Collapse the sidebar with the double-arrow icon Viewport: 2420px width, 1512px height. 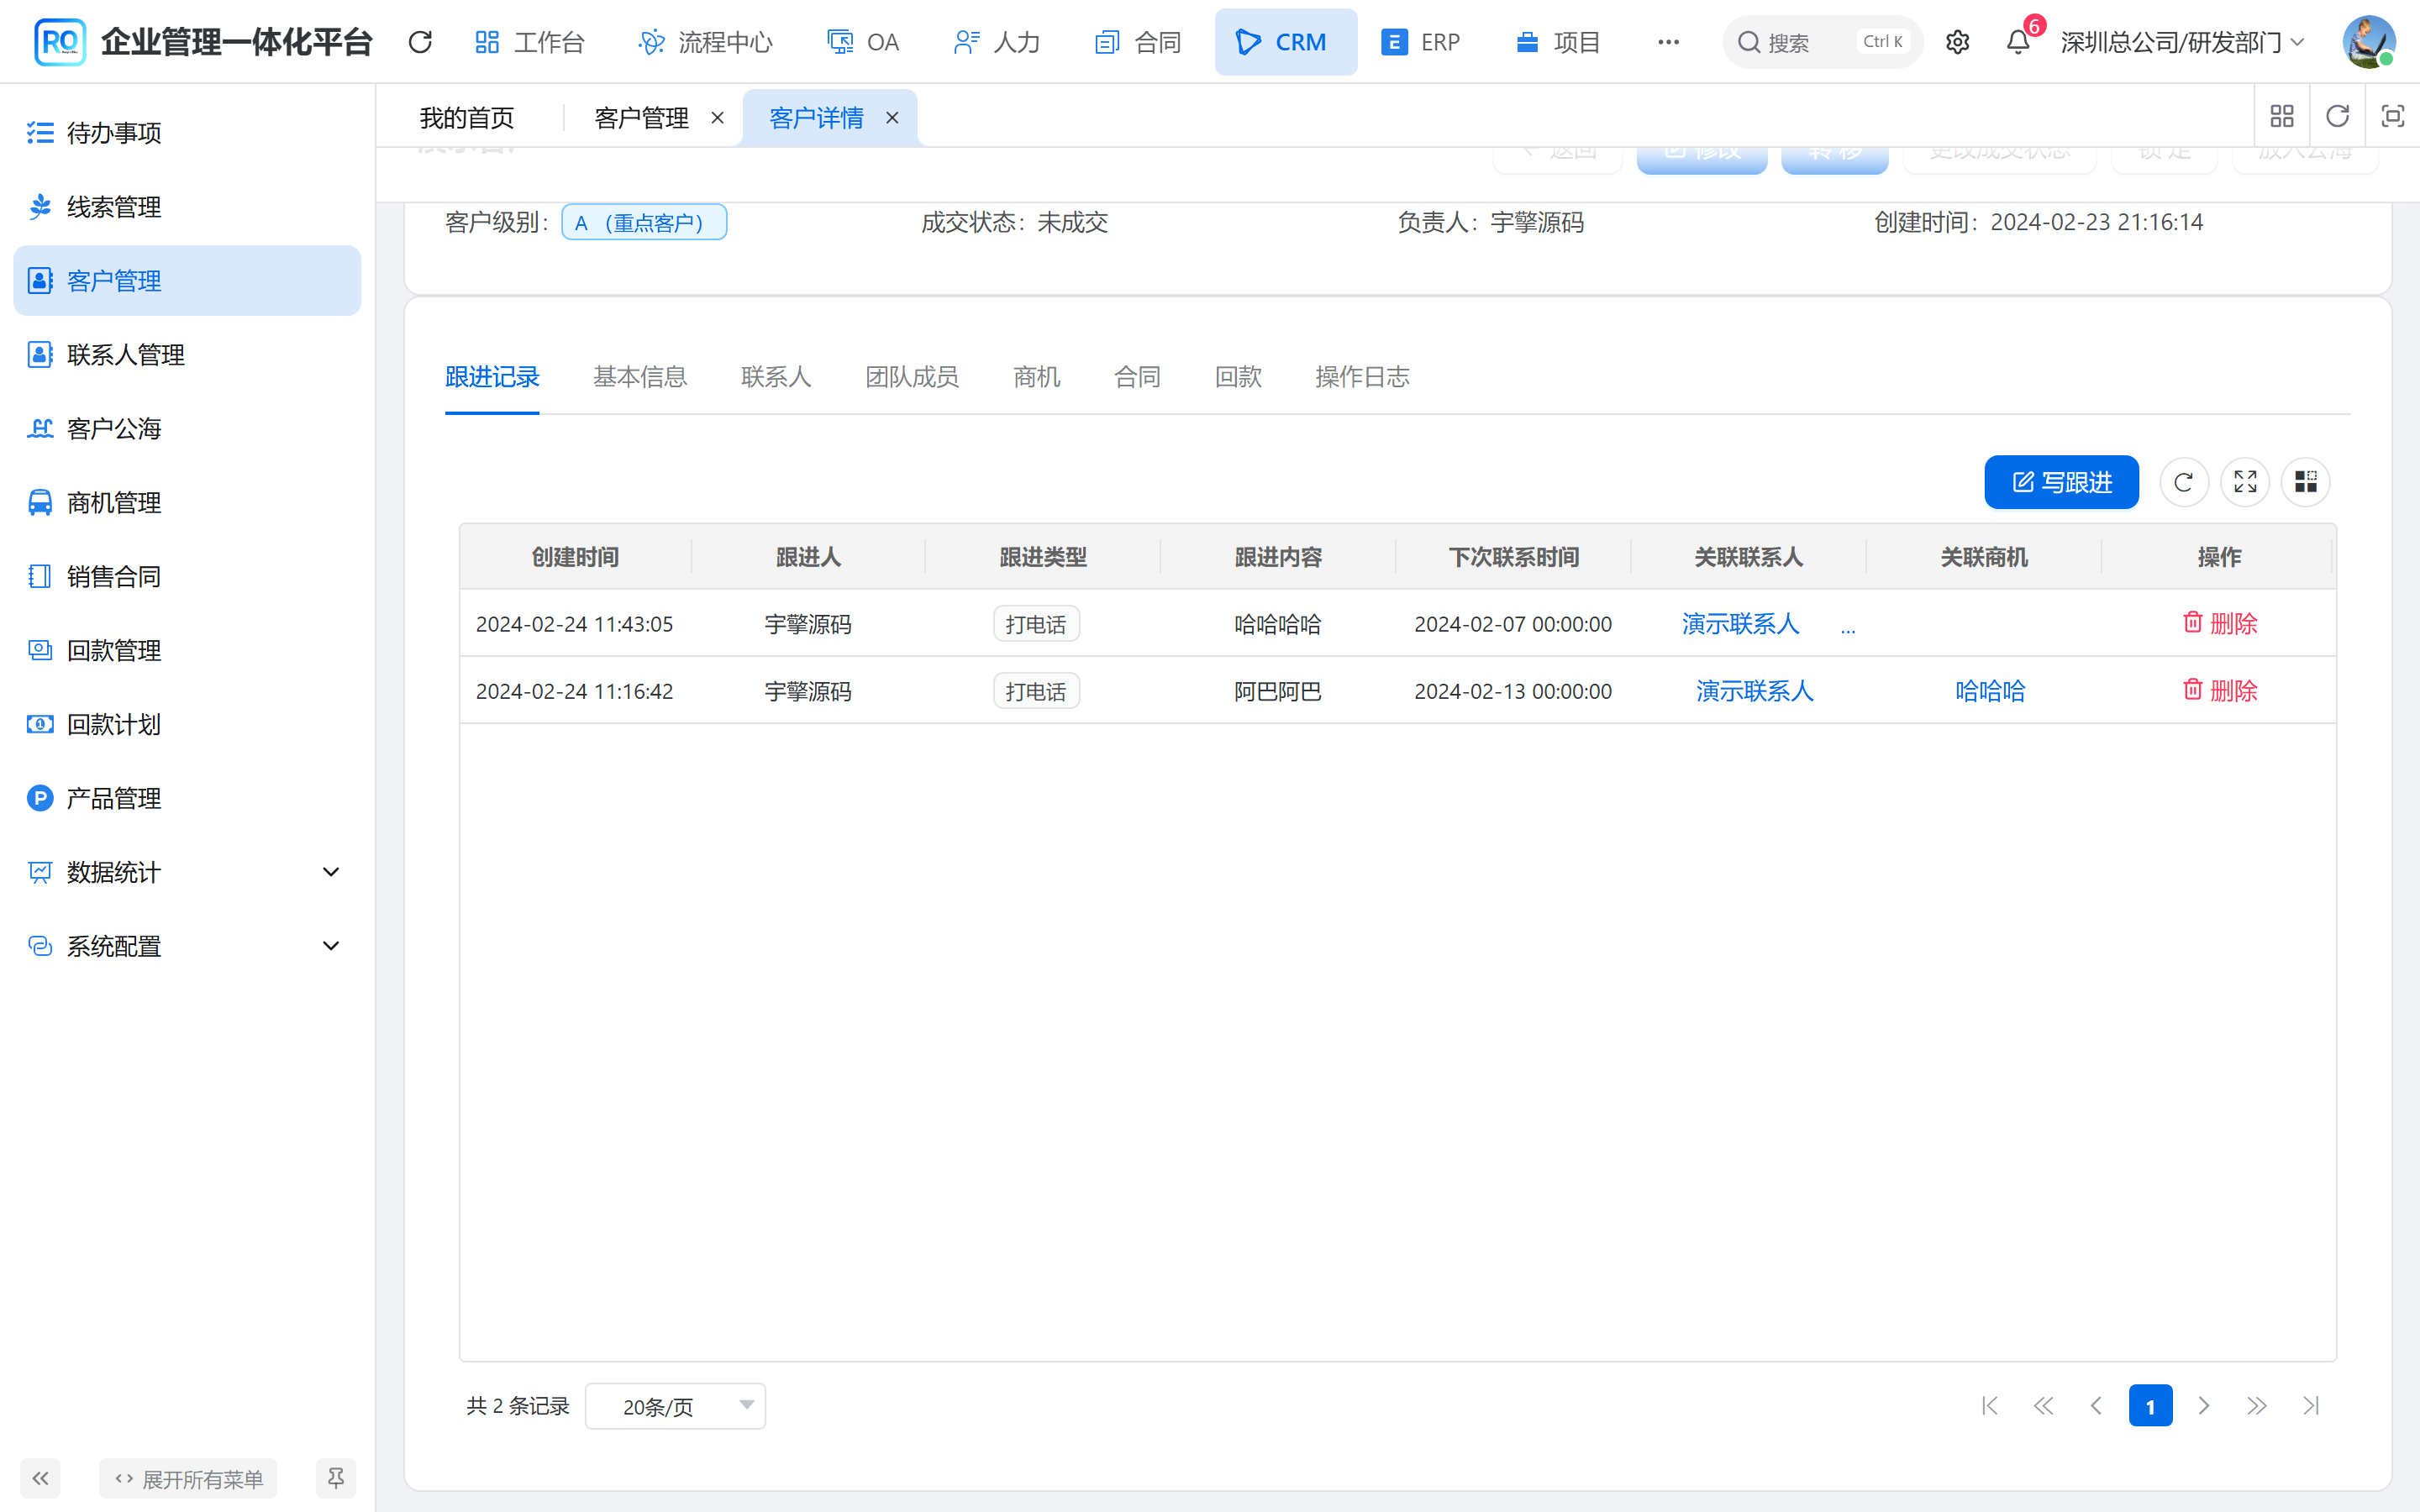coord(40,1478)
